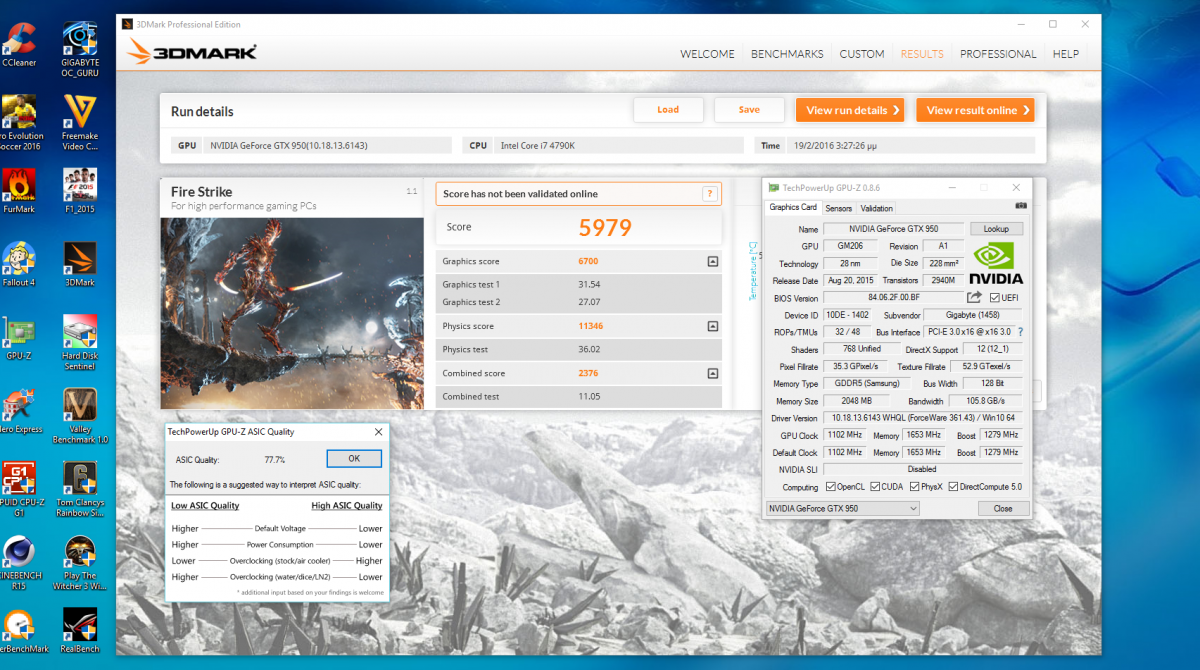Viewport: 1200px width, 670px height.
Task: Click the Fire Strike score 5979
Action: (606, 228)
